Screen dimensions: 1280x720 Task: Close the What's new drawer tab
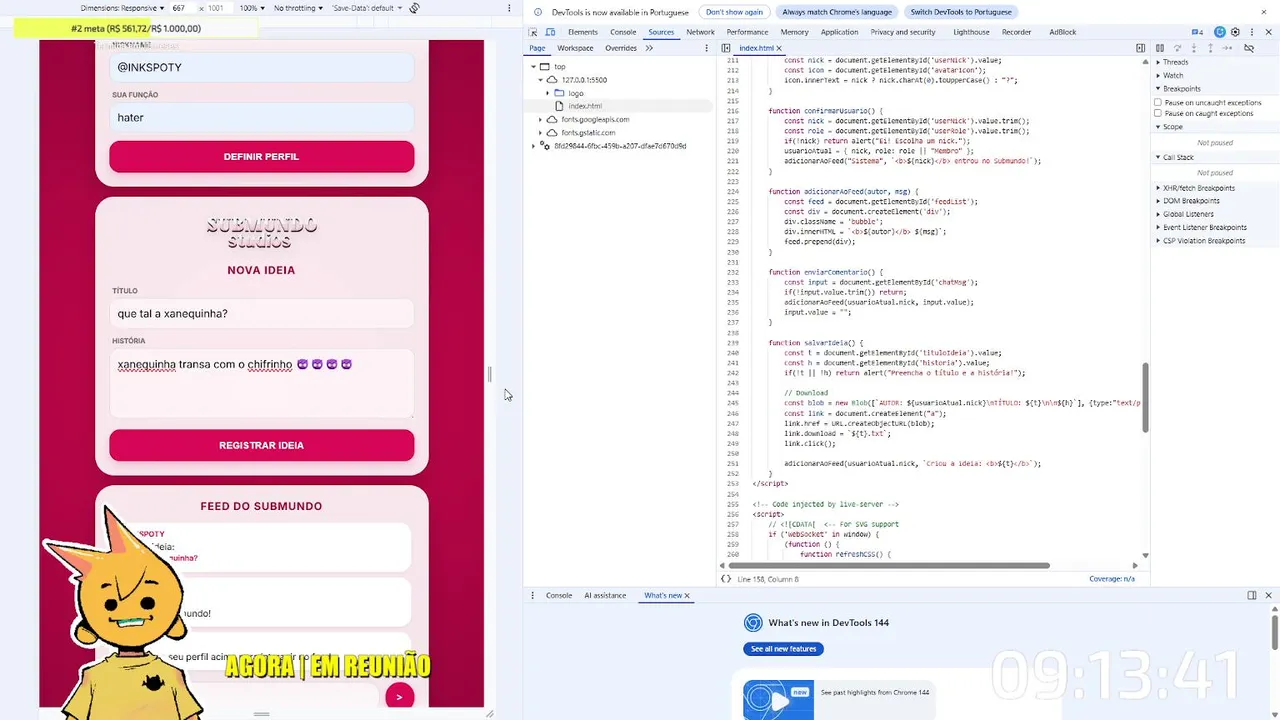coord(687,596)
